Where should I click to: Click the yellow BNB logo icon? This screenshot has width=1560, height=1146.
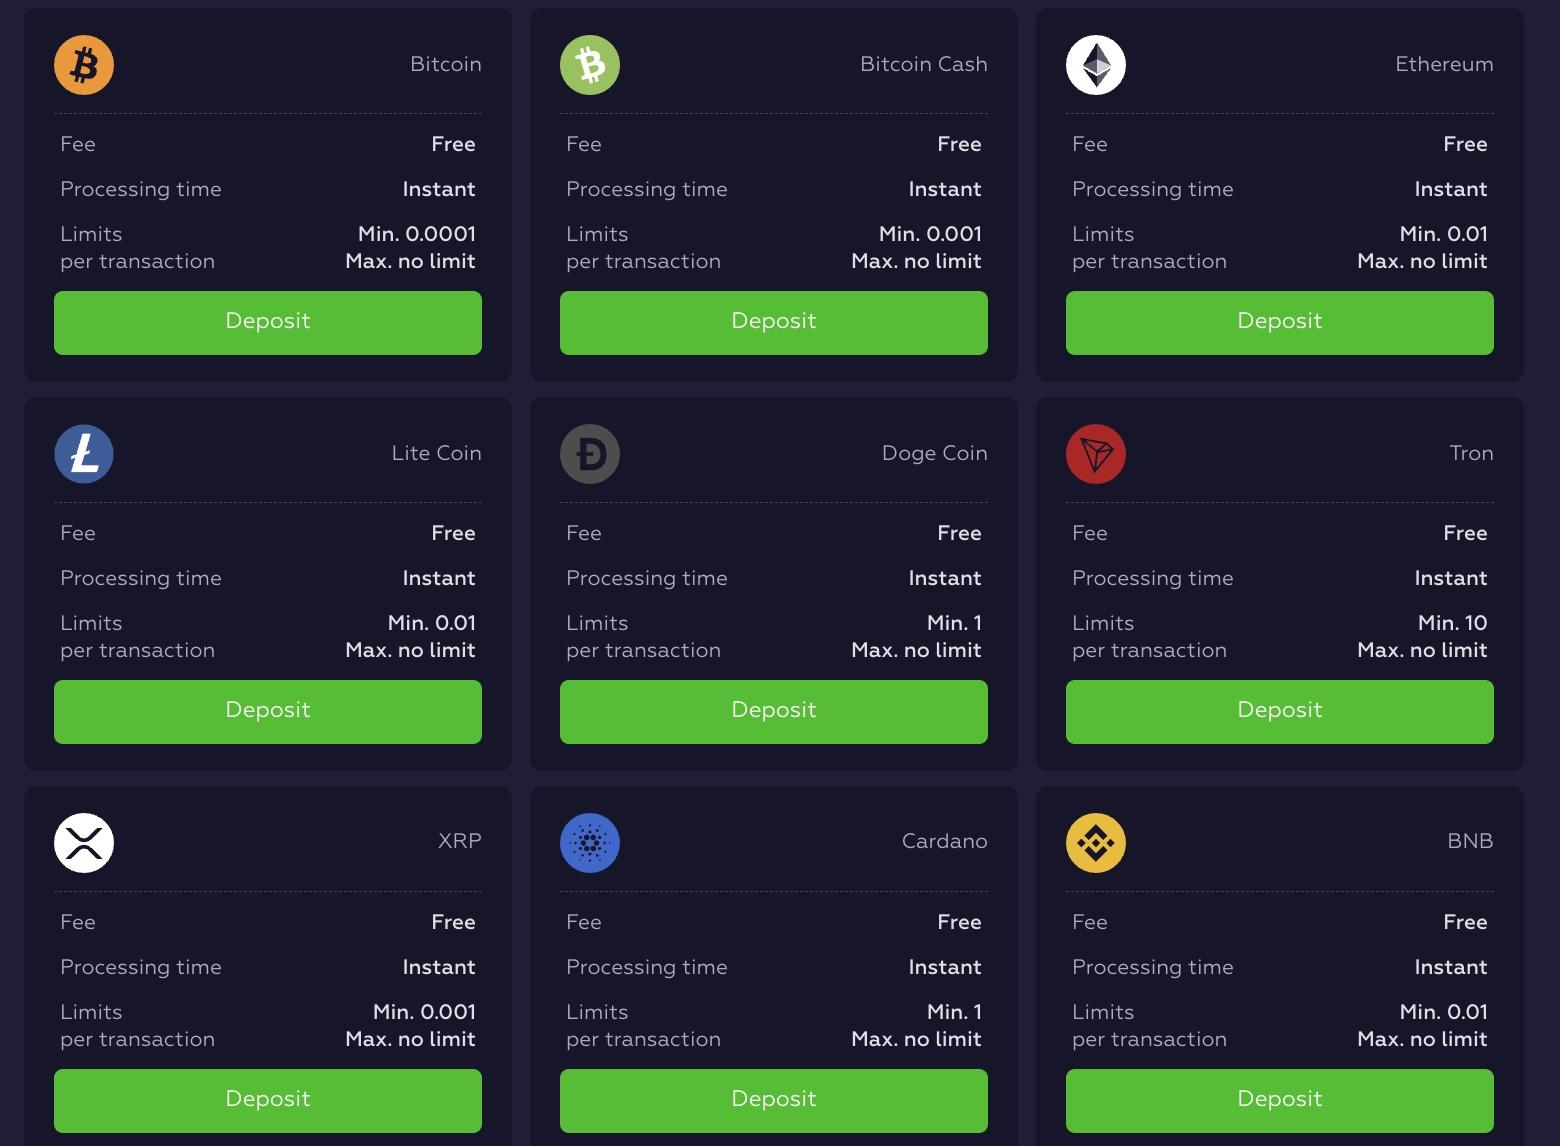[x=1096, y=843]
